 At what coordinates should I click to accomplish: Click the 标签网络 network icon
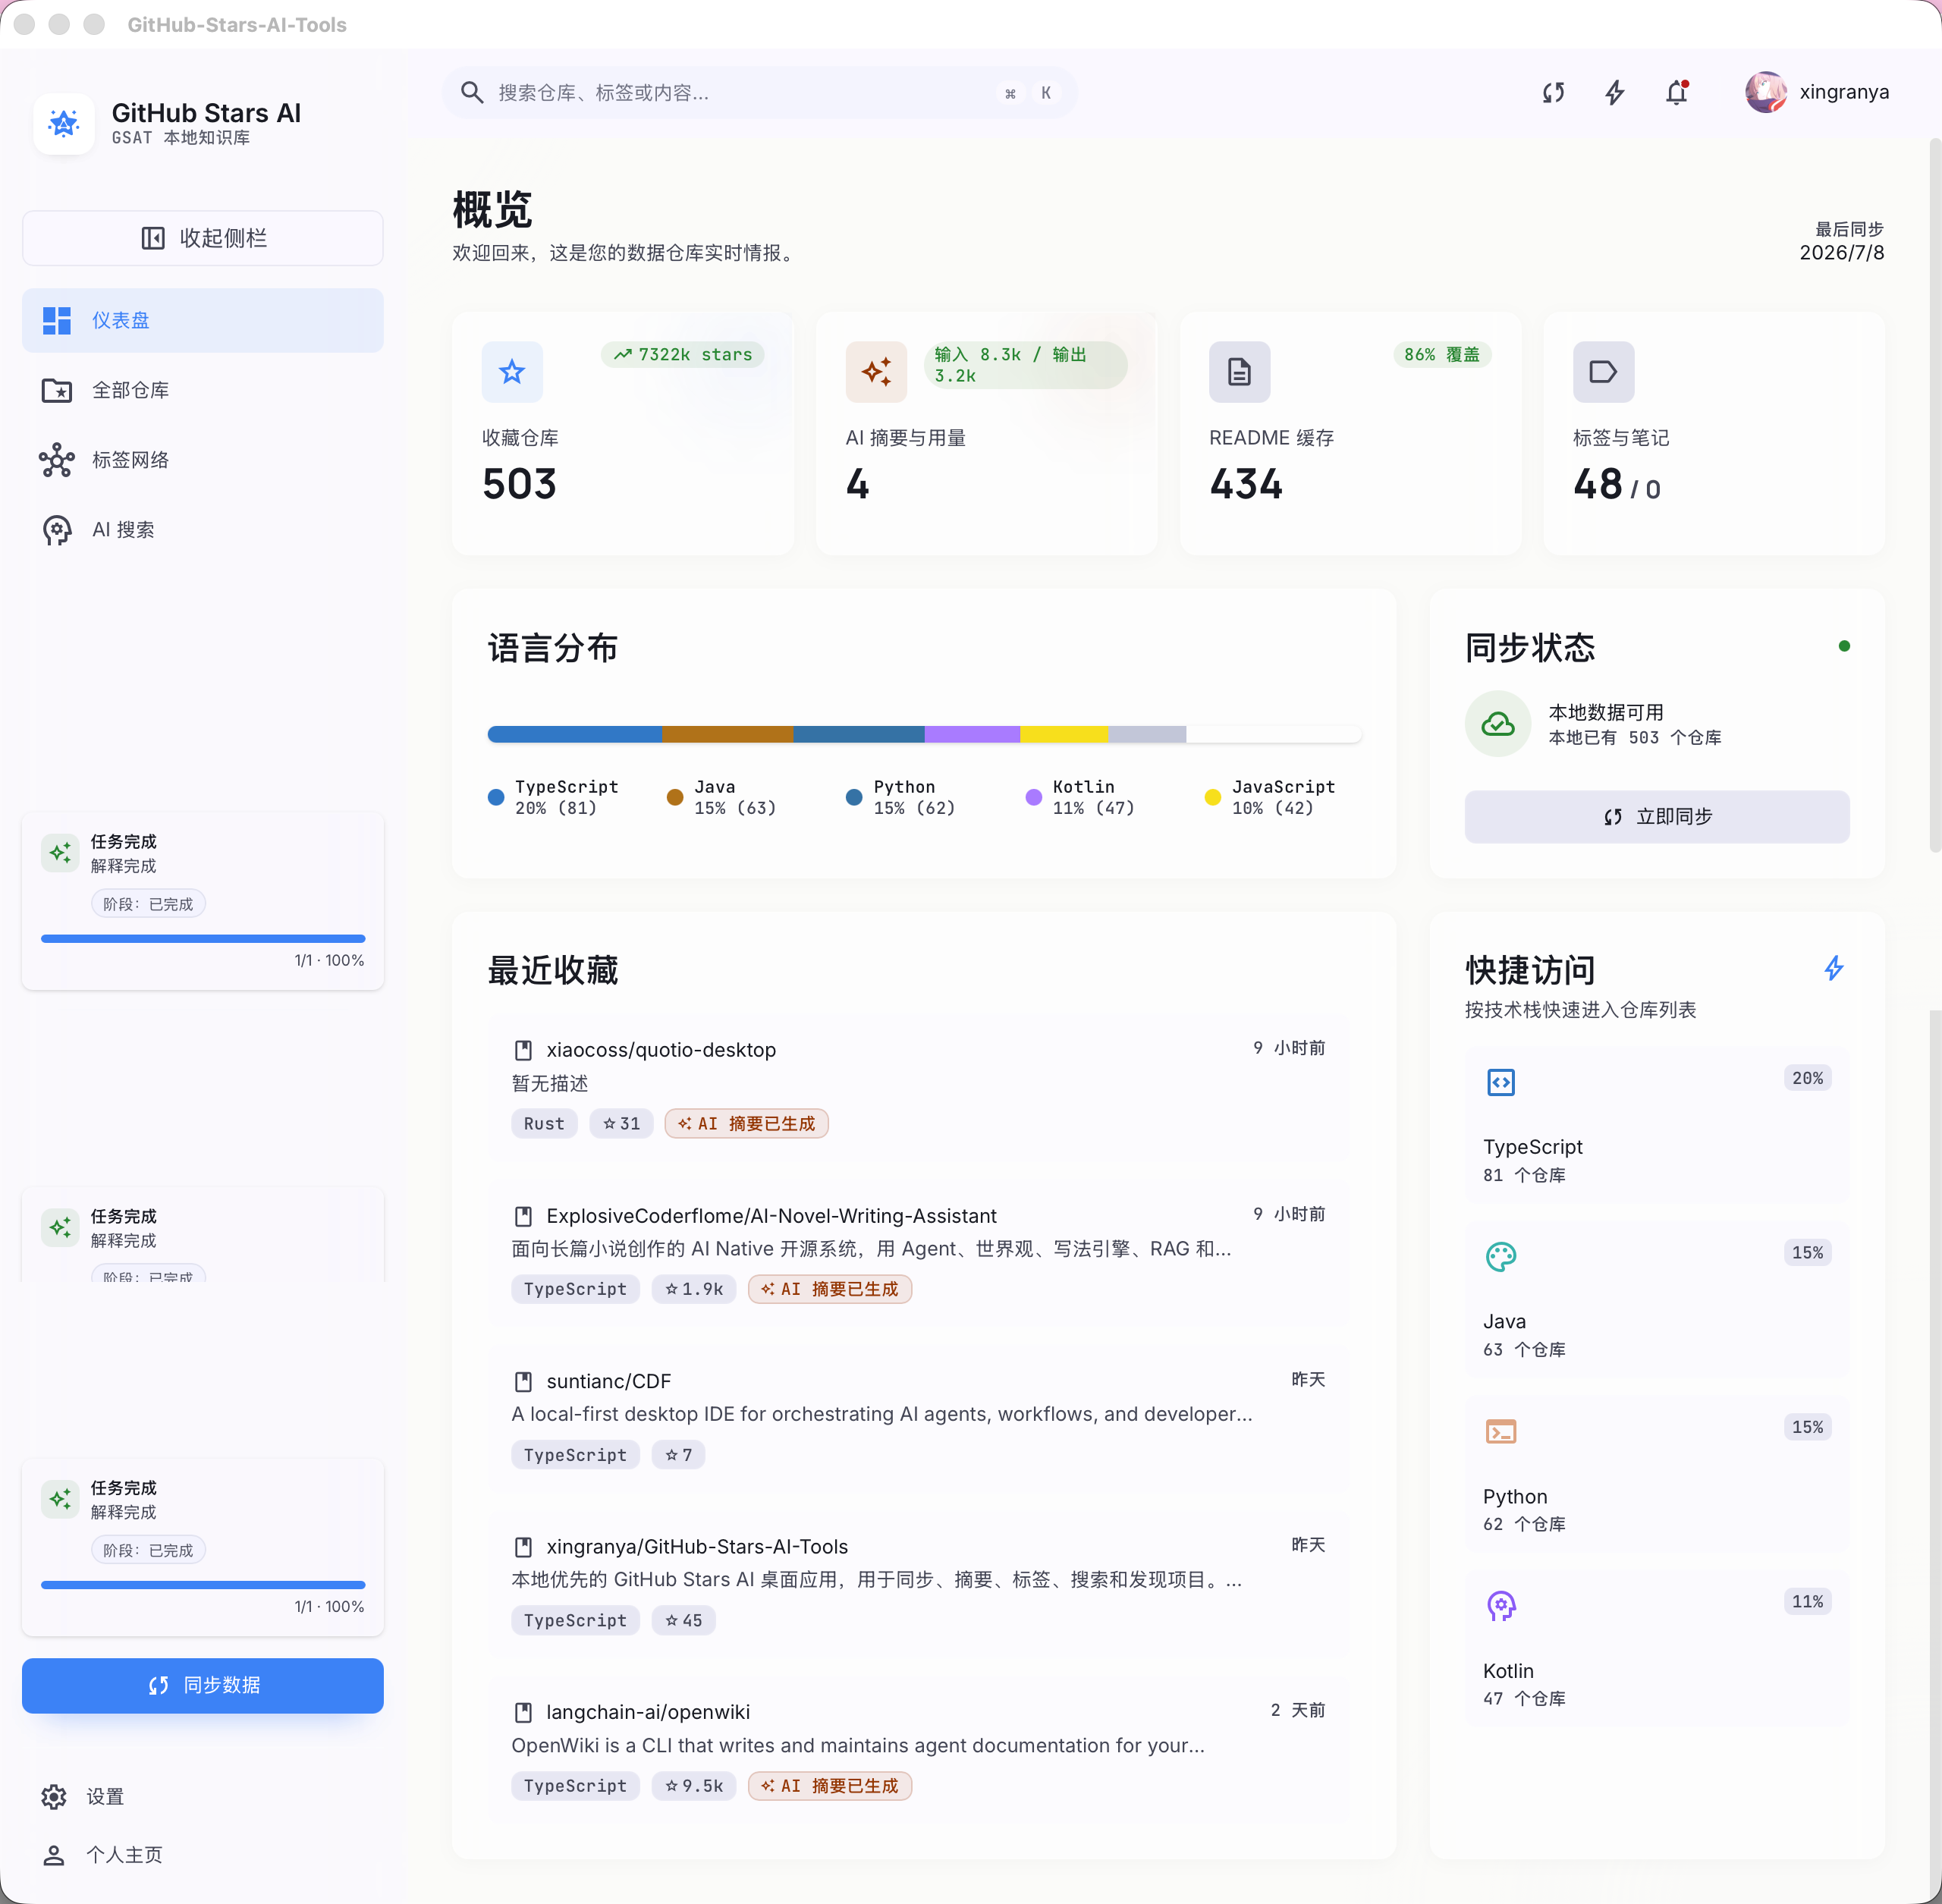(57, 460)
